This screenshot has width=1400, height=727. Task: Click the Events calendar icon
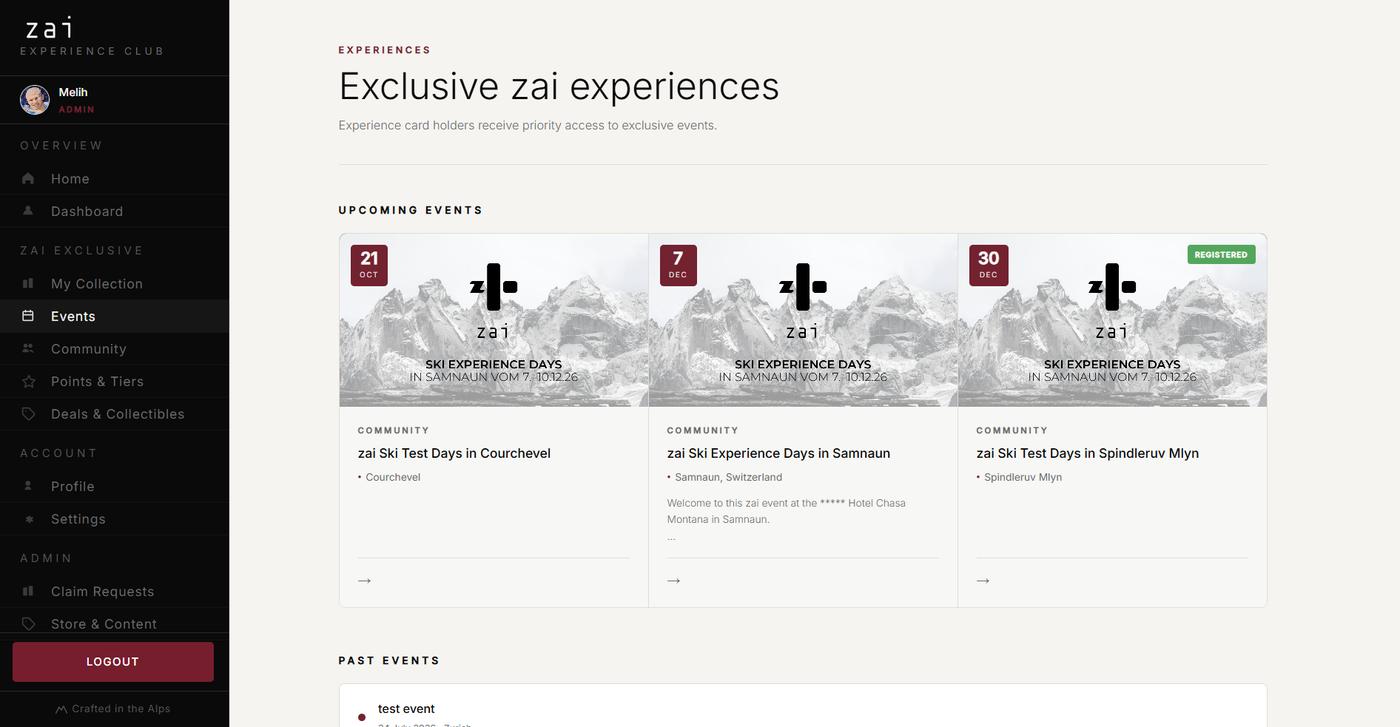[x=28, y=316]
